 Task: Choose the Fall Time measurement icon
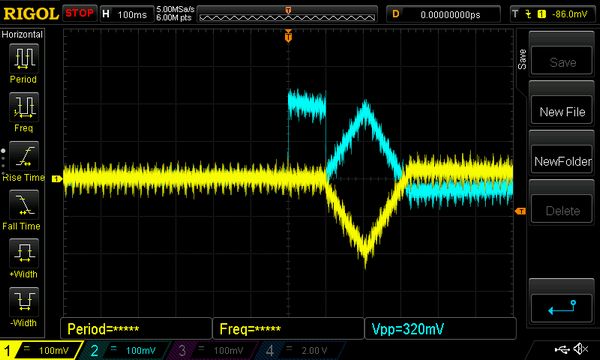tap(24, 205)
